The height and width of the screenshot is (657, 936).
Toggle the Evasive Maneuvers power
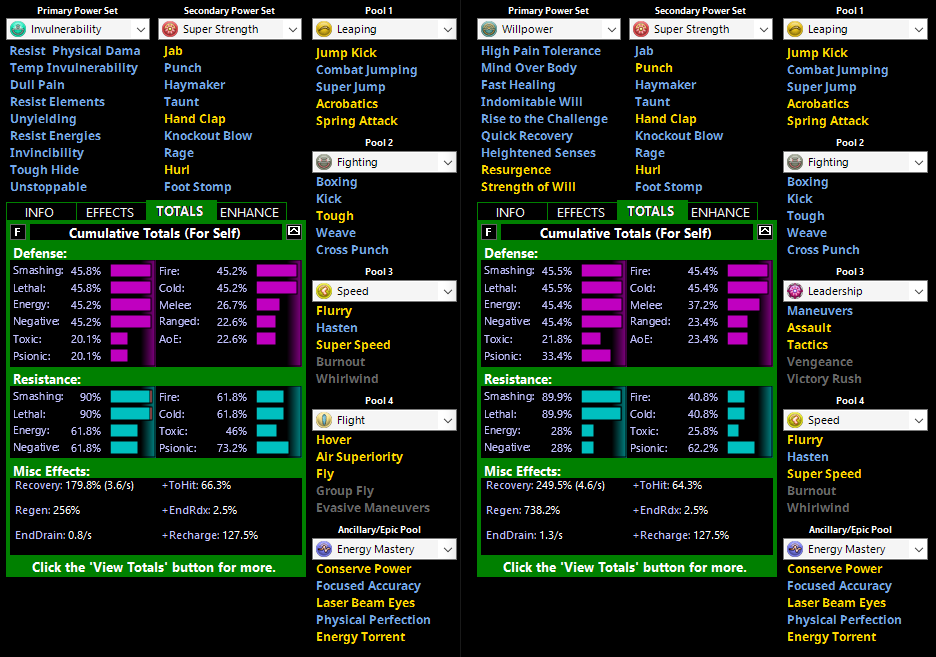(x=372, y=508)
